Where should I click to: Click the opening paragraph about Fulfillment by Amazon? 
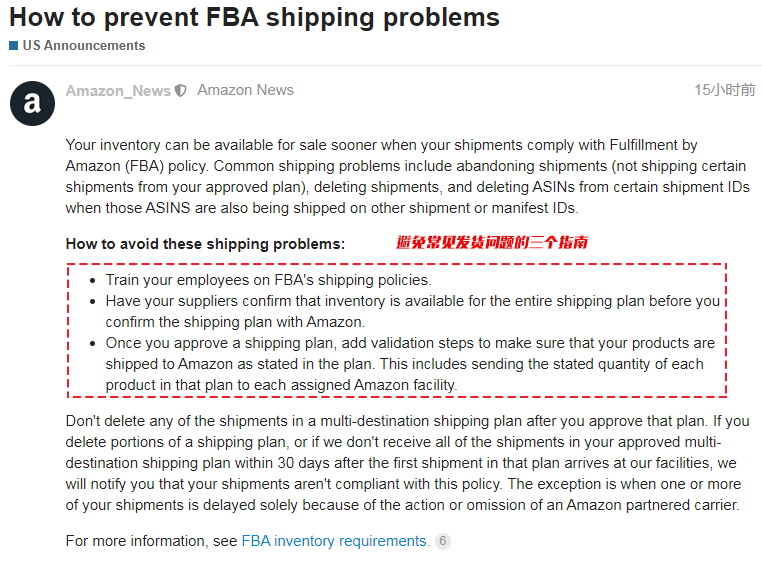(x=408, y=176)
